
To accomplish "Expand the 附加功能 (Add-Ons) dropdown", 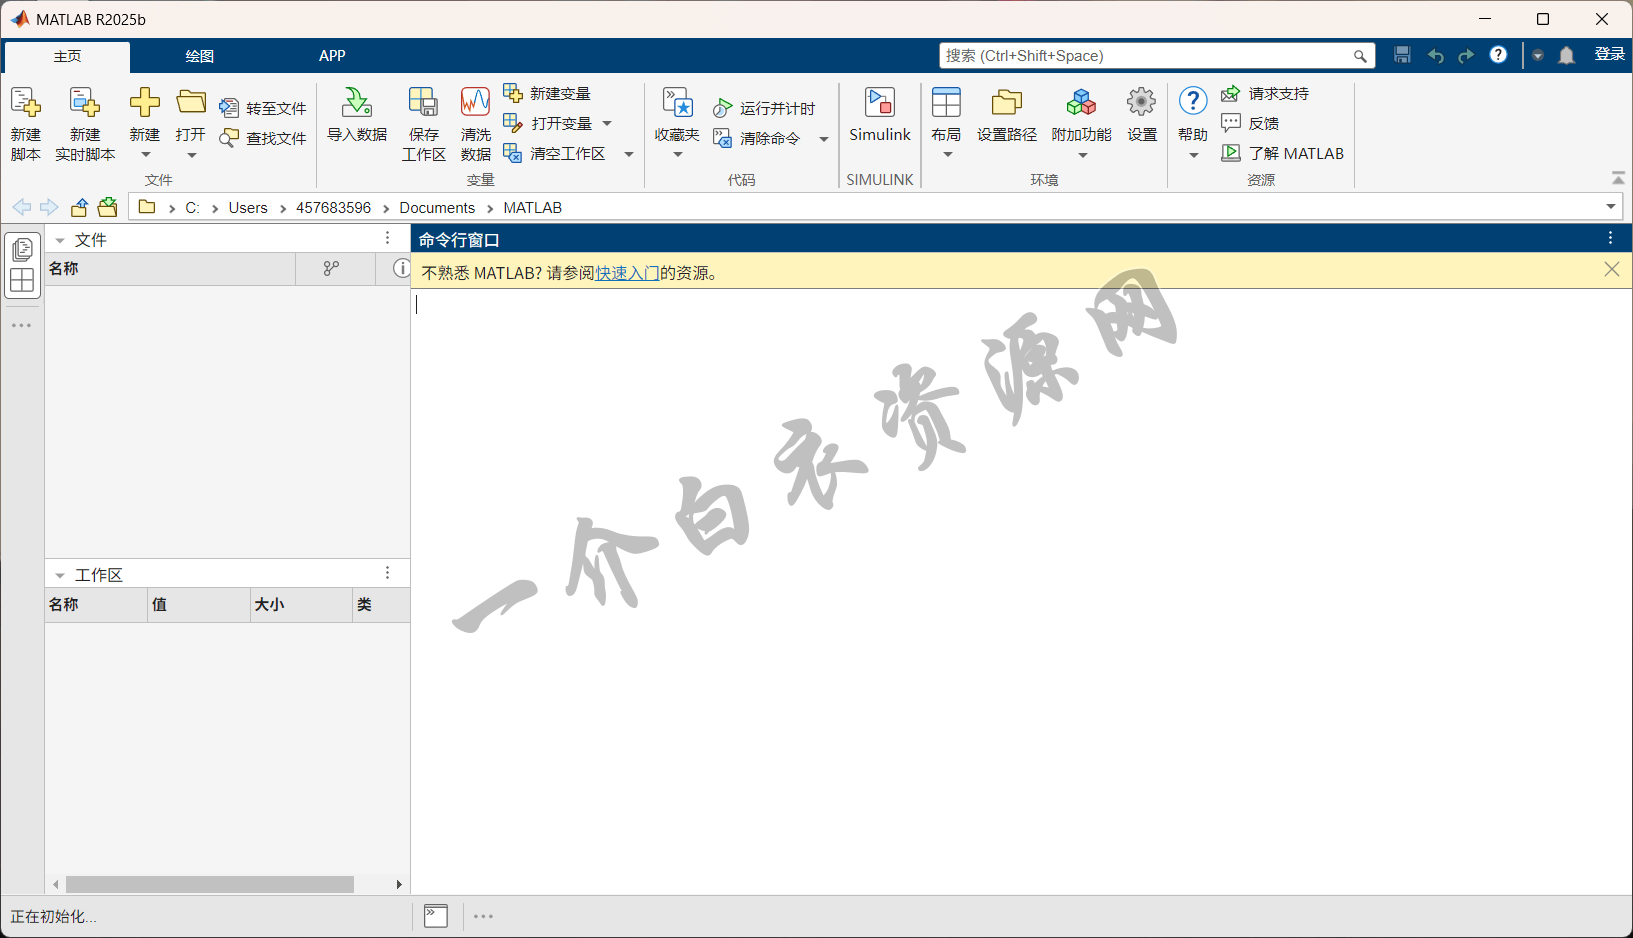I will coord(1082,155).
